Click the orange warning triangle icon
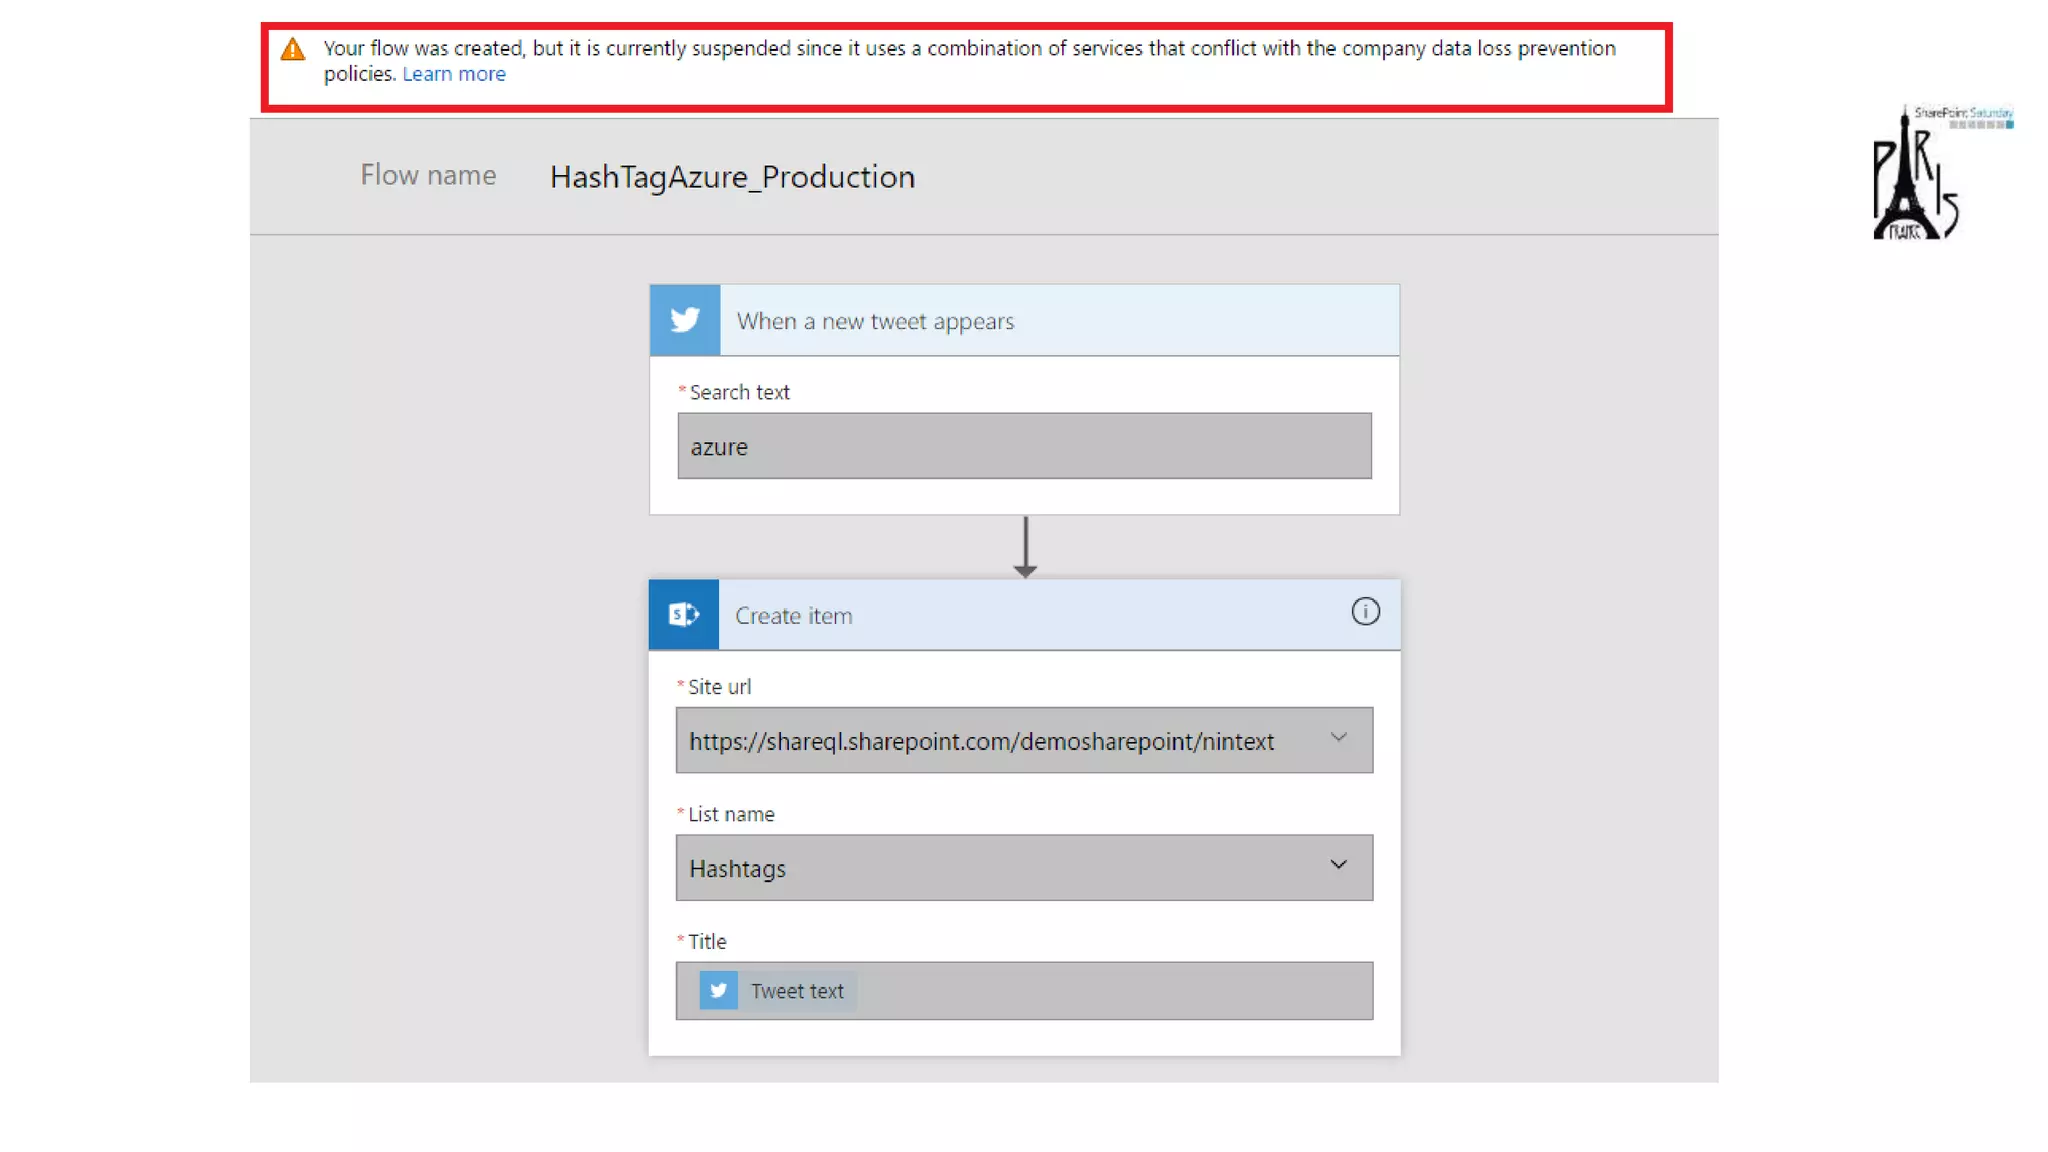 [x=293, y=49]
